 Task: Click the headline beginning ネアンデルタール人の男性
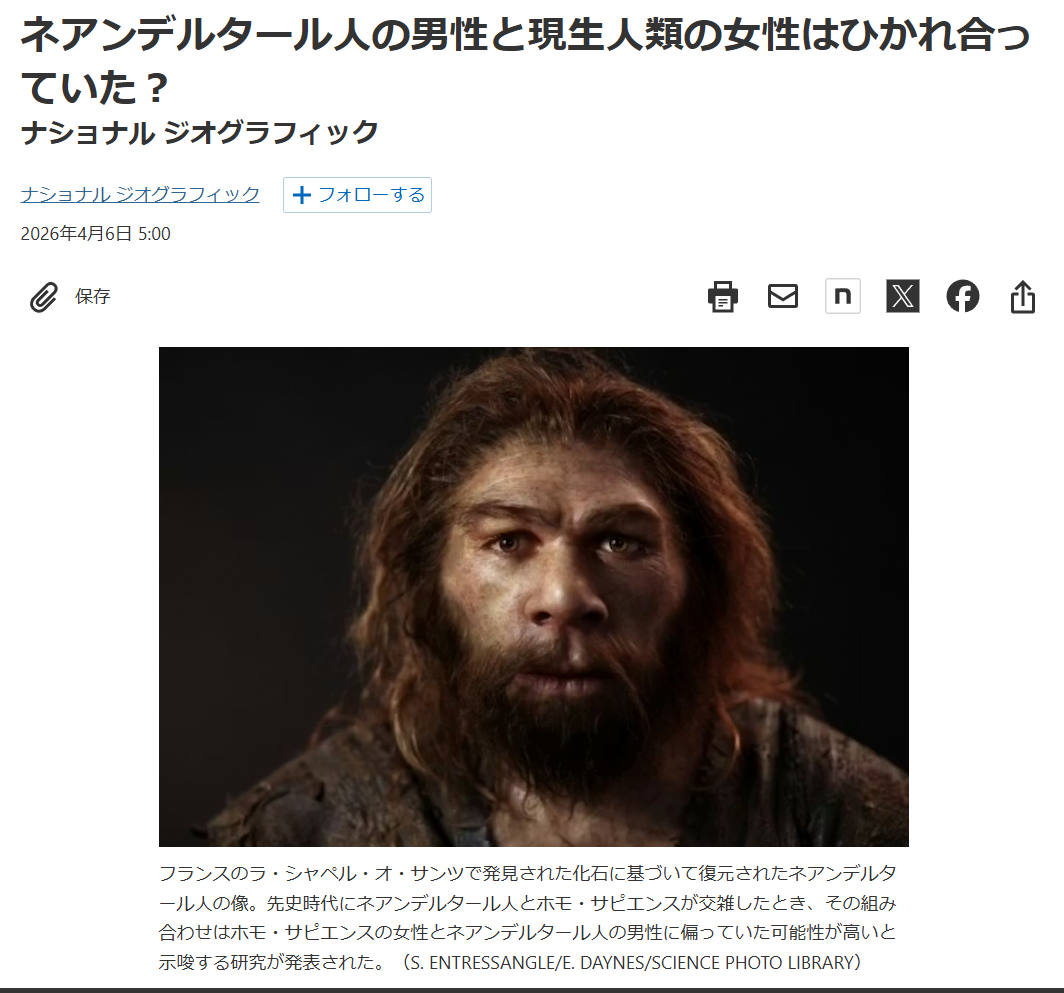(526, 34)
